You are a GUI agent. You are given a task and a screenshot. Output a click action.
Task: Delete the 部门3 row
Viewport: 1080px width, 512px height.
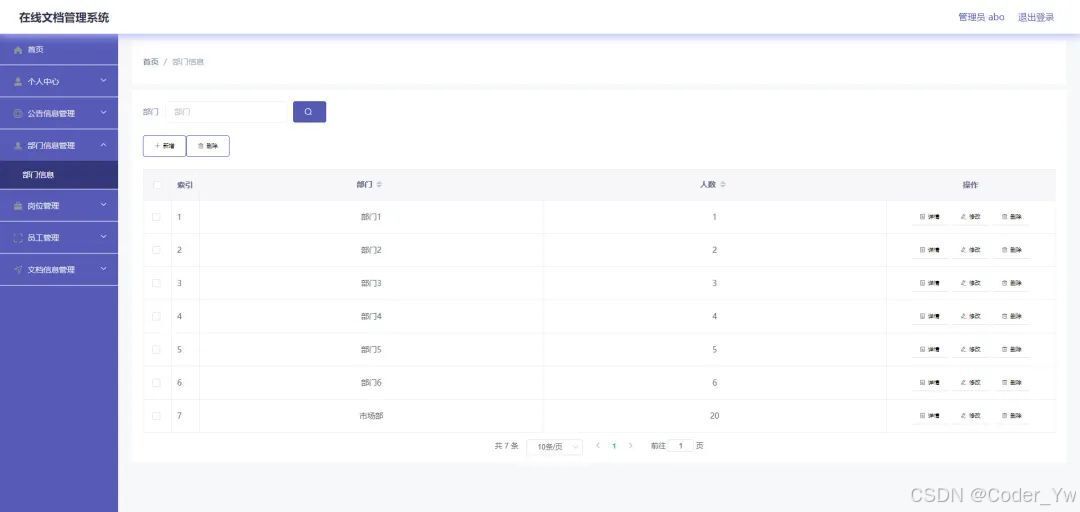(1011, 283)
